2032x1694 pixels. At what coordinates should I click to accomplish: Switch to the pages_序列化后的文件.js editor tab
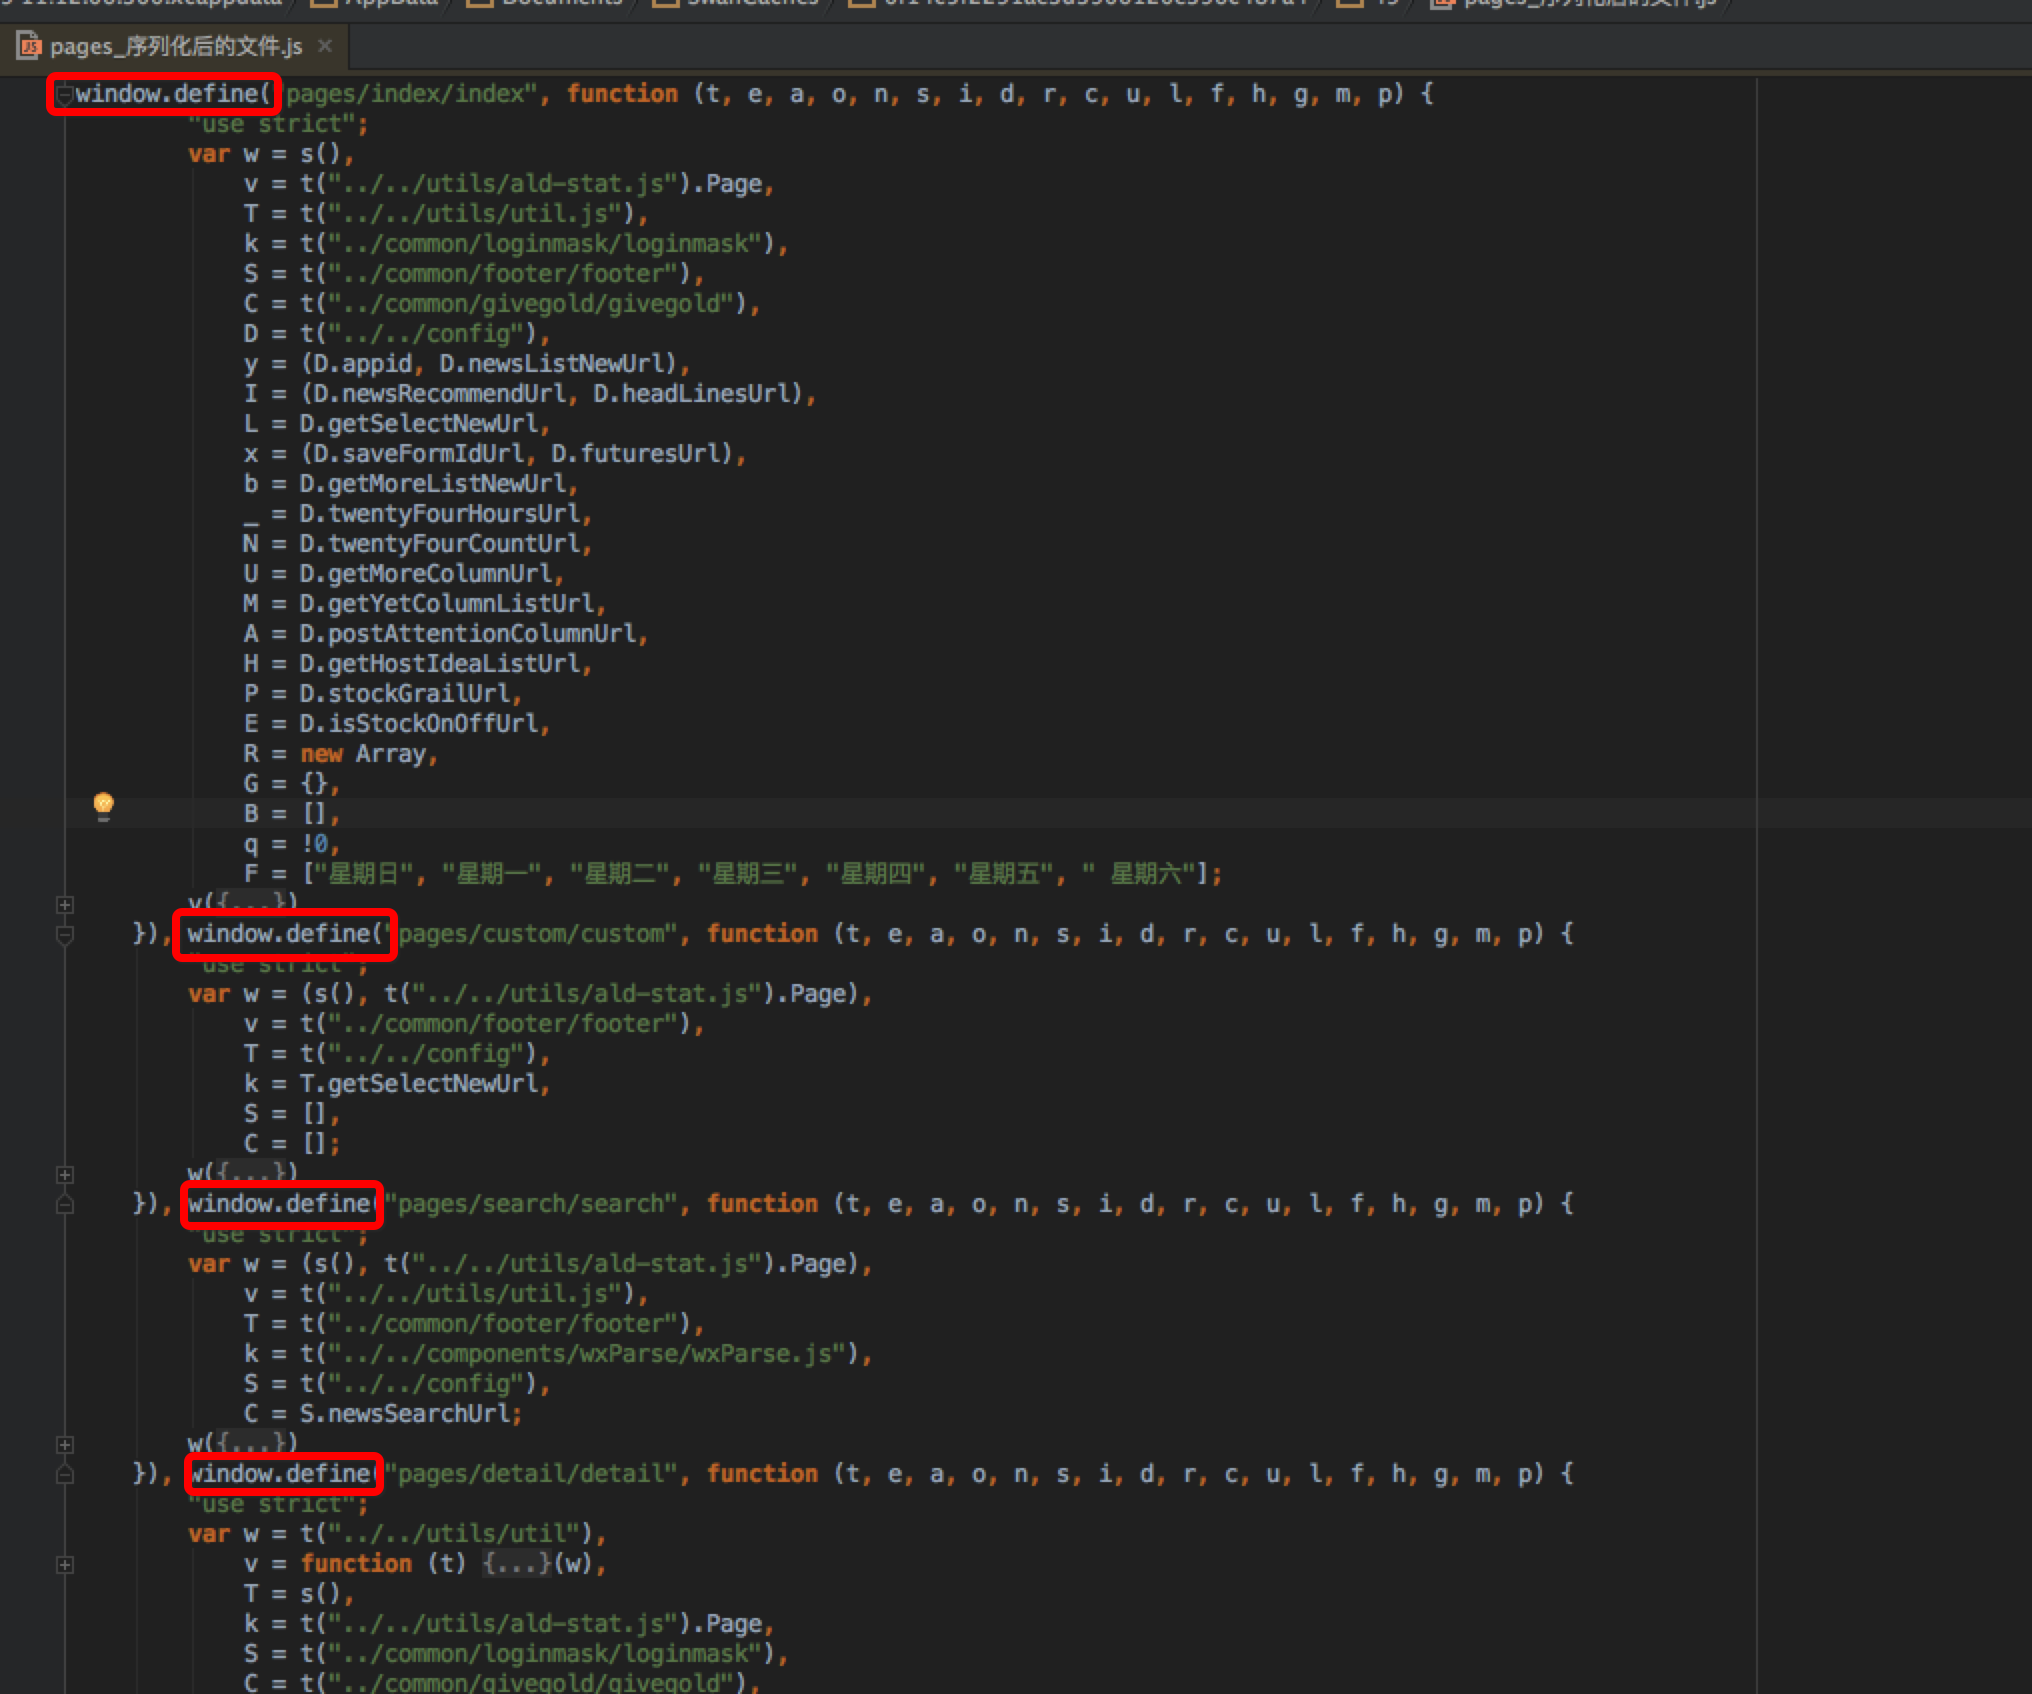(x=176, y=47)
